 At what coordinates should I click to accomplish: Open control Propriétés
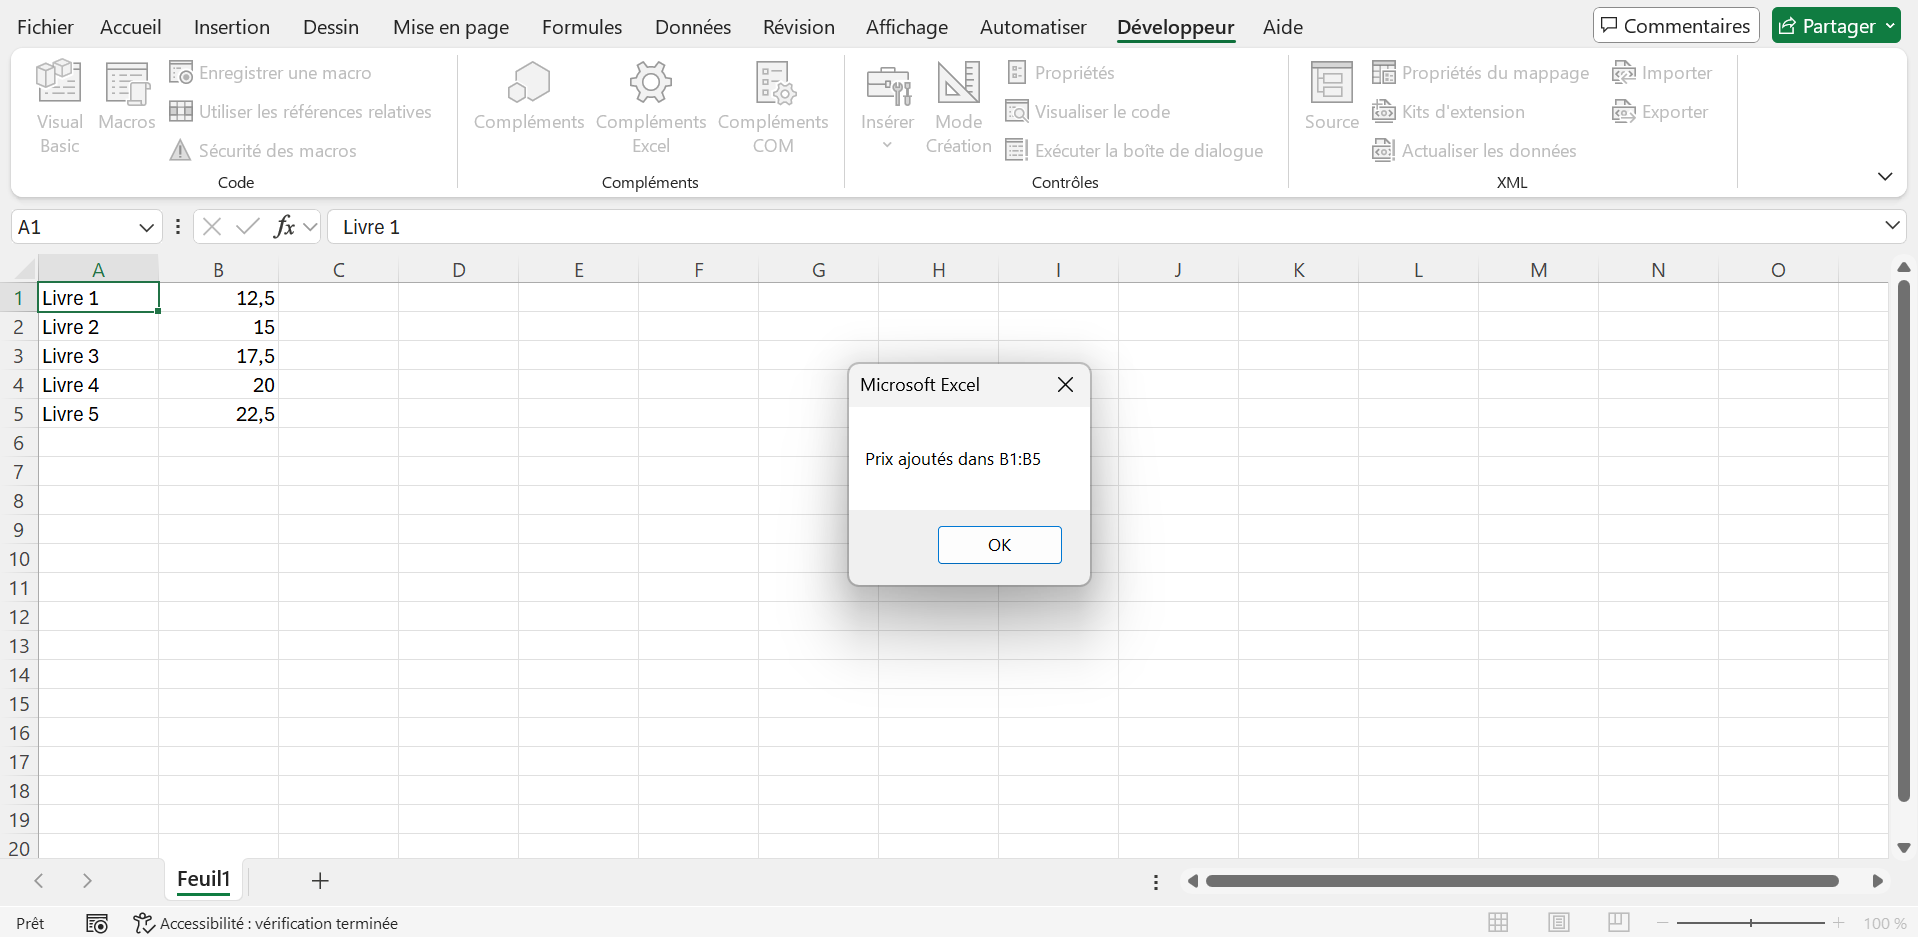[x=1060, y=73]
